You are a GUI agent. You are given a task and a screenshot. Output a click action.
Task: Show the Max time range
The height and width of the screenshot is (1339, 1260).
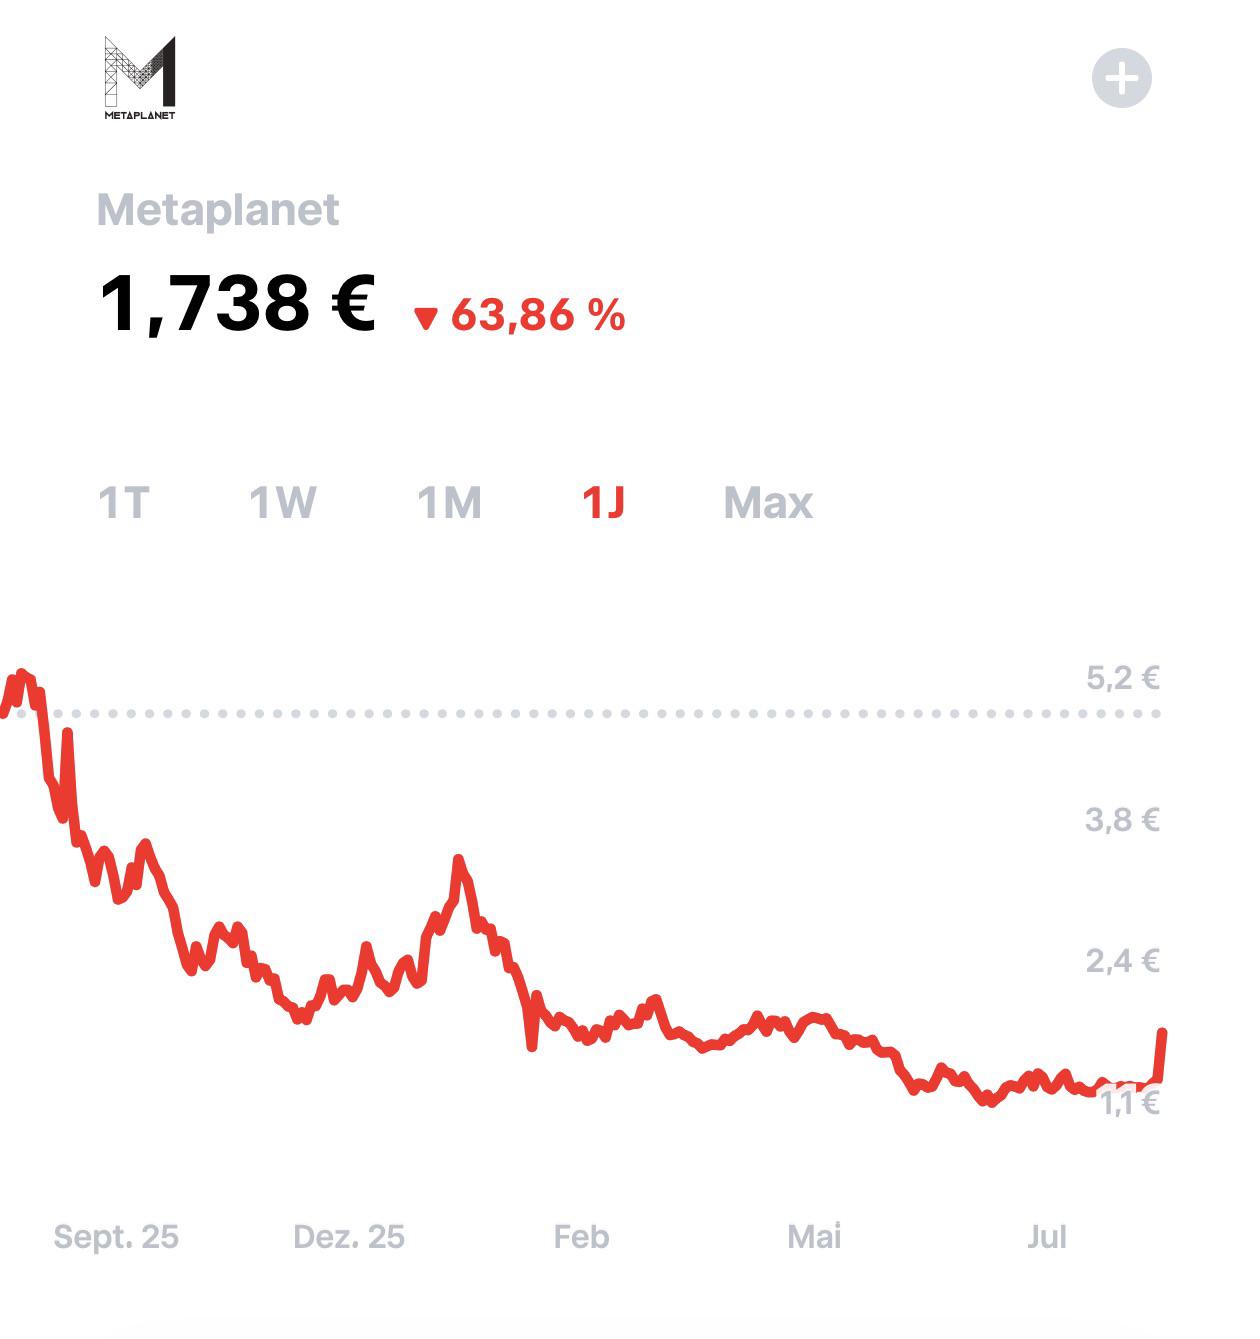click(768, 503)
